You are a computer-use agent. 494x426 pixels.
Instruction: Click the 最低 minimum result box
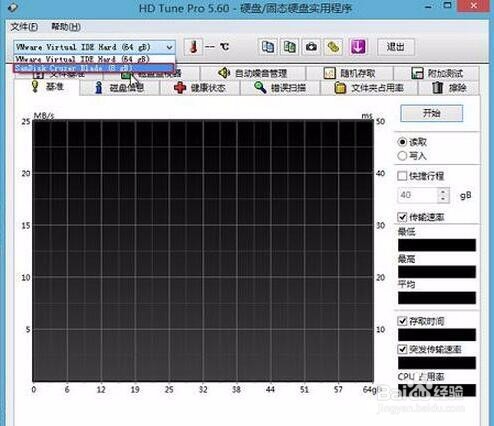[x=437, y=245]
